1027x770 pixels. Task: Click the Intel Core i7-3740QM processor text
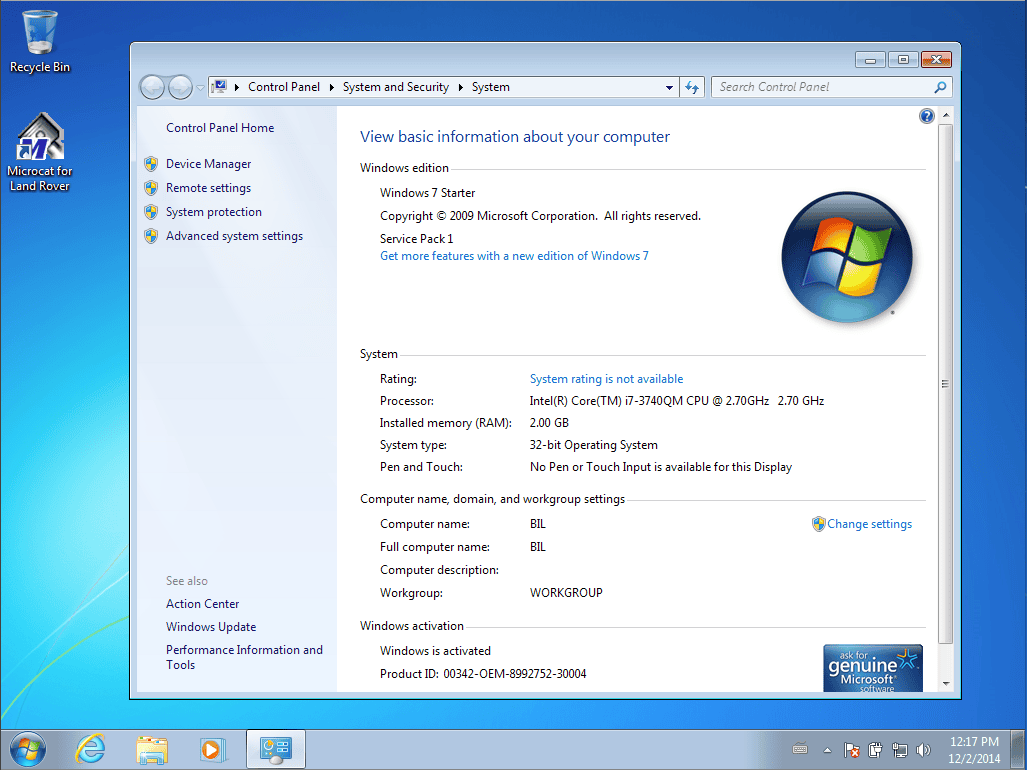point(677,401)
